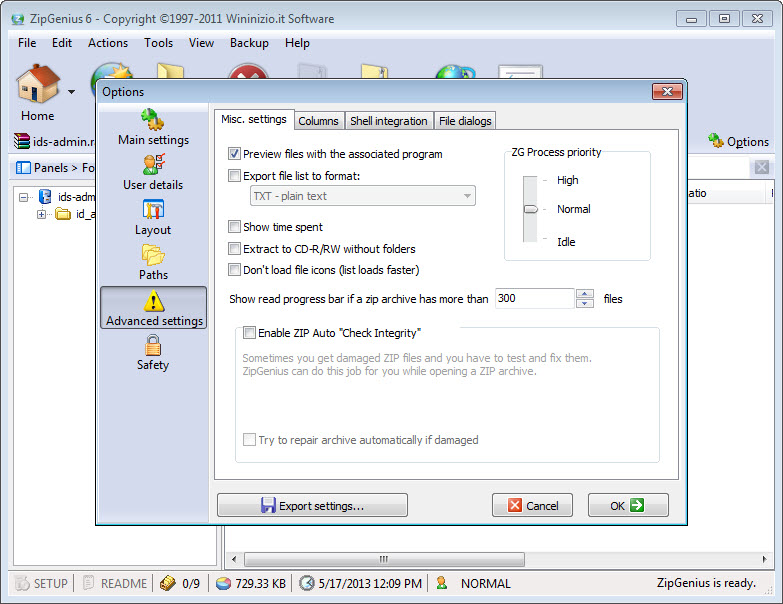This screenshot has width=783, height=604.
Task: Open the Help menu
Action: click(297, 43)
